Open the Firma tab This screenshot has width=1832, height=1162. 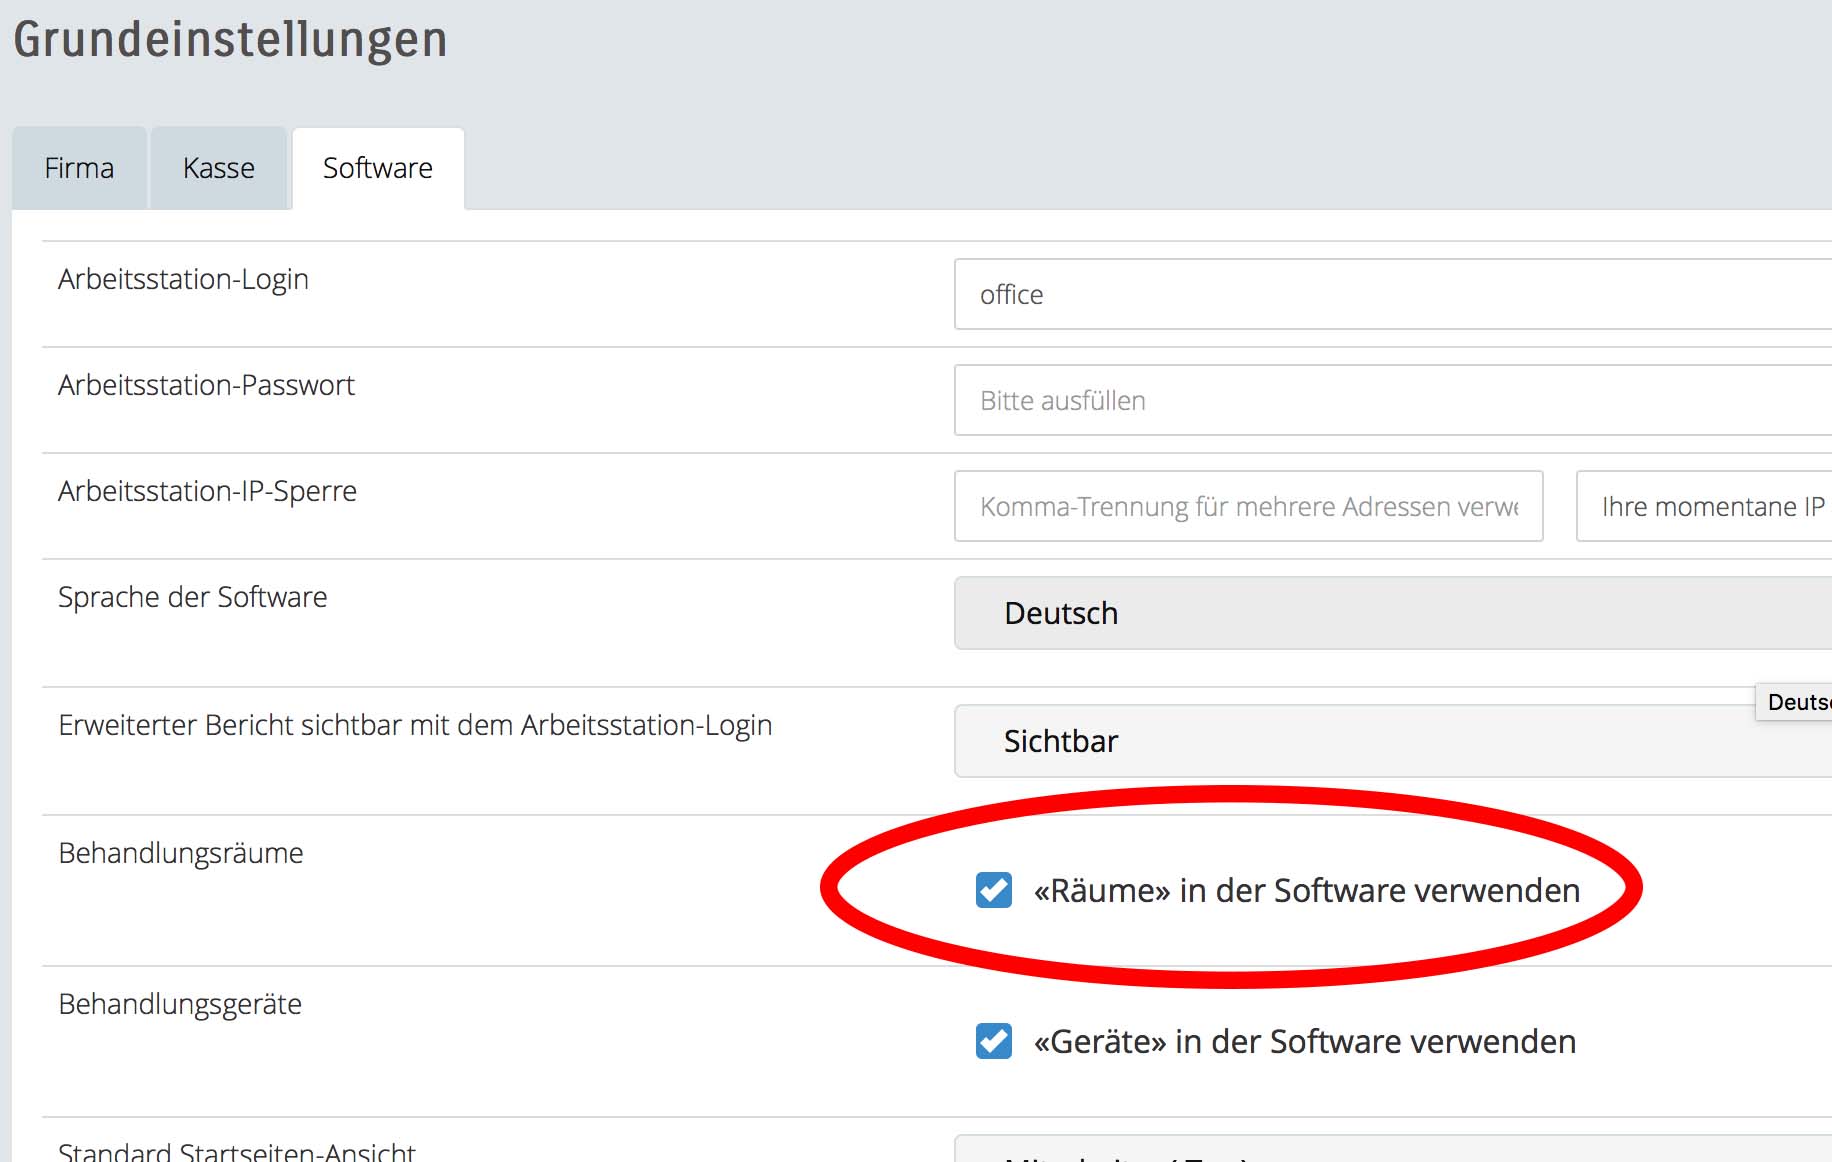(79, 168)
